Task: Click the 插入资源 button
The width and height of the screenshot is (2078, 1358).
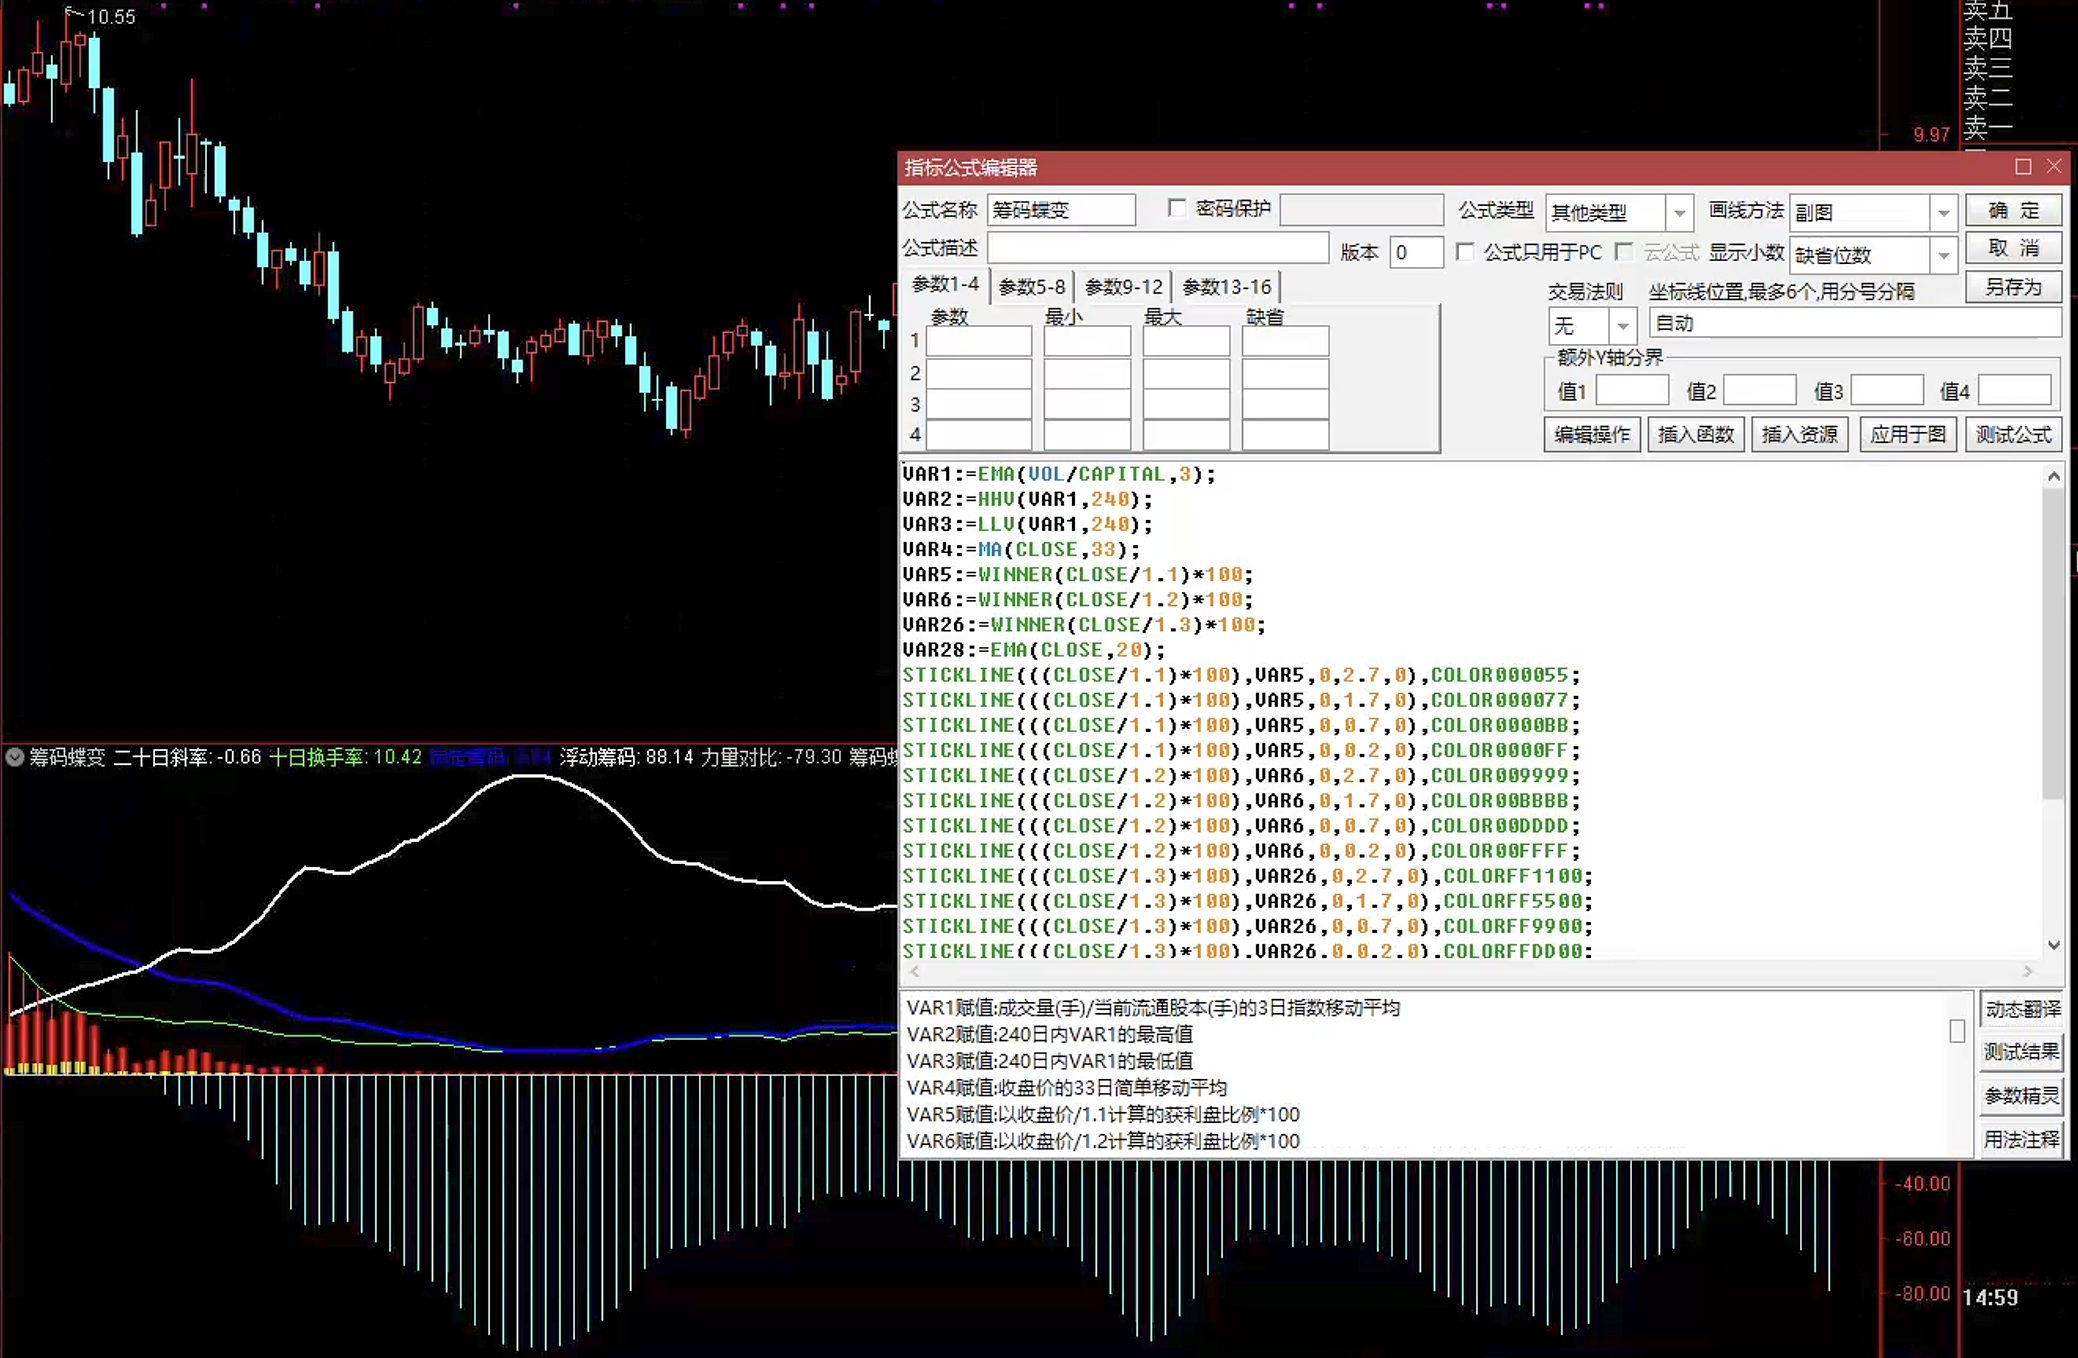Action: click(x=1799, y=434)
